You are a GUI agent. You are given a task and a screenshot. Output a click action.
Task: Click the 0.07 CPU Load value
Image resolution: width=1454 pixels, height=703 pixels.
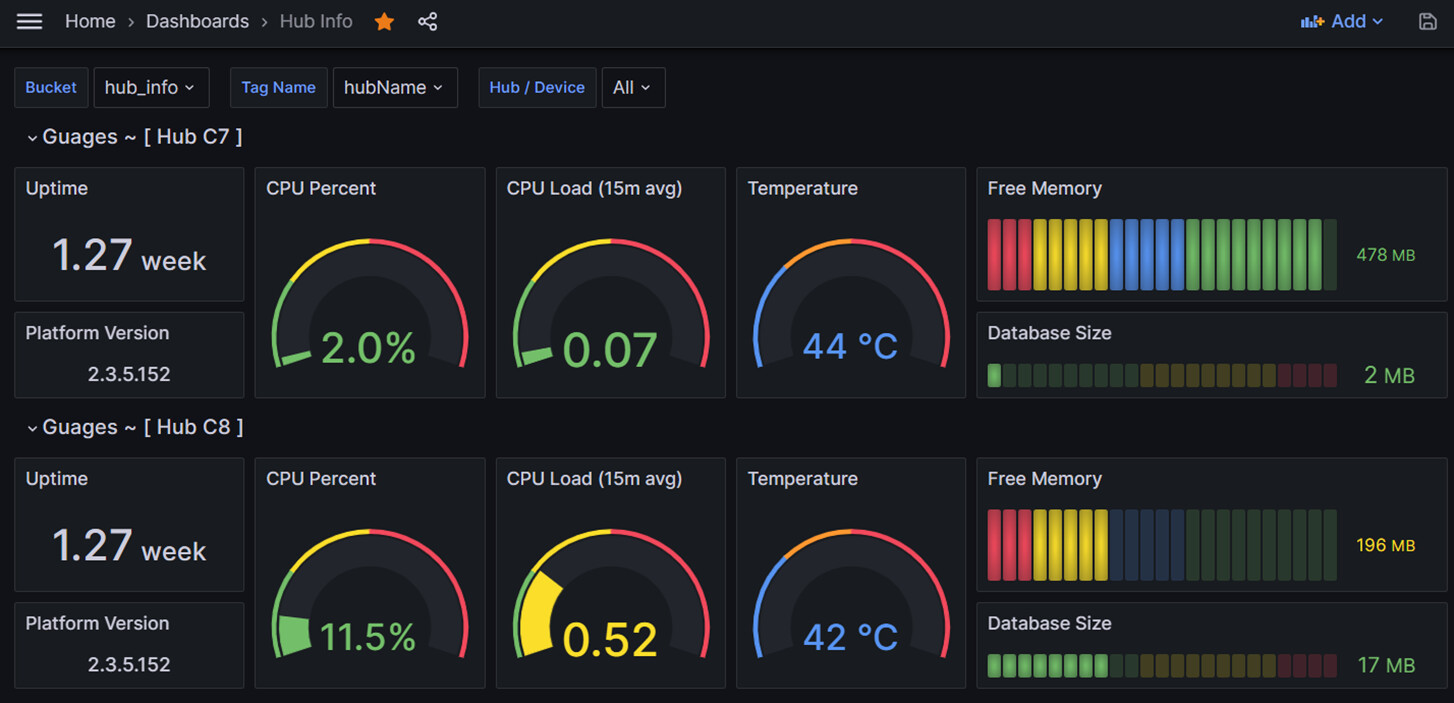click(610, 349)
